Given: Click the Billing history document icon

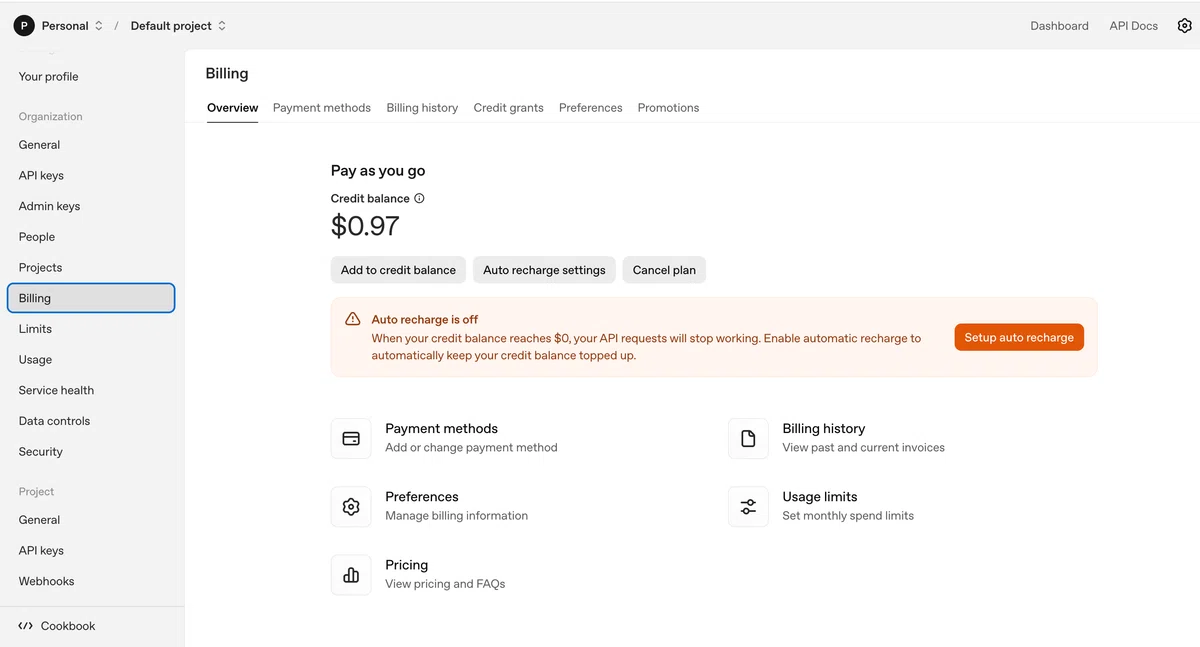Looking at the screenshot, I should point(748,438).
